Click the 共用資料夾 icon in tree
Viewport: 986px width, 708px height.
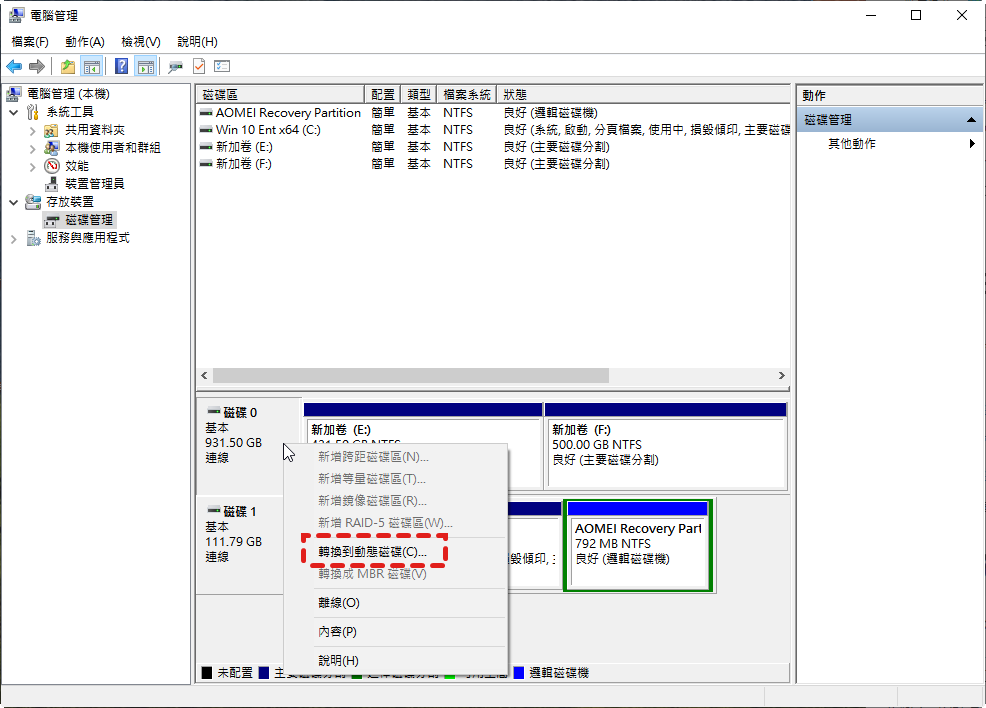tap(52, 130)
